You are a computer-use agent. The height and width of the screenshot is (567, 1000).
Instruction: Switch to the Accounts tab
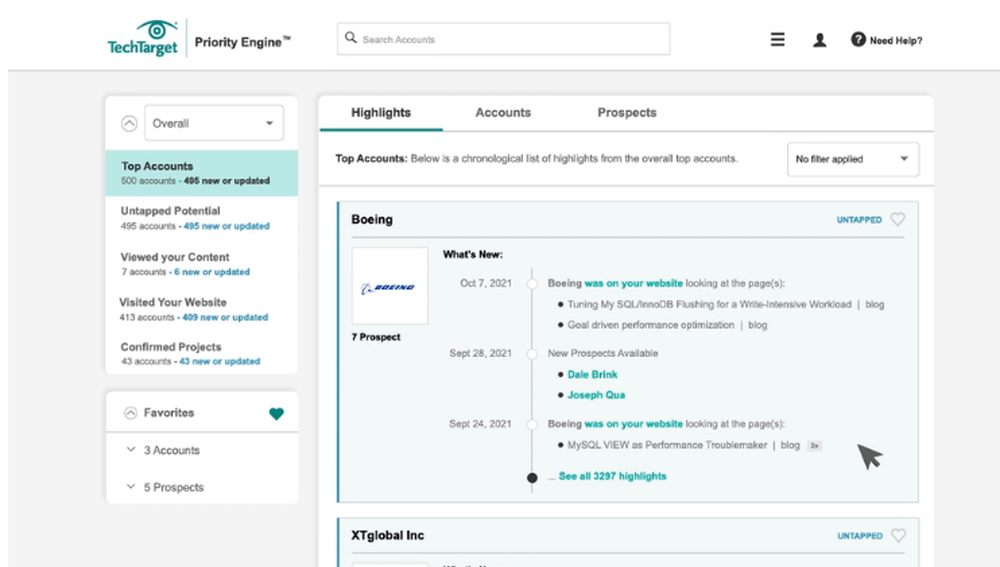point(503,113)
